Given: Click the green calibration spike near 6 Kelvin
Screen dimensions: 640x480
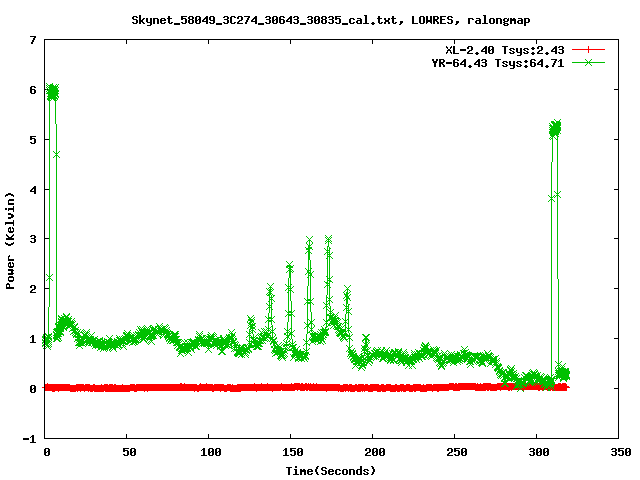Looking at the screenshot, I should click(x=53, y=93).
